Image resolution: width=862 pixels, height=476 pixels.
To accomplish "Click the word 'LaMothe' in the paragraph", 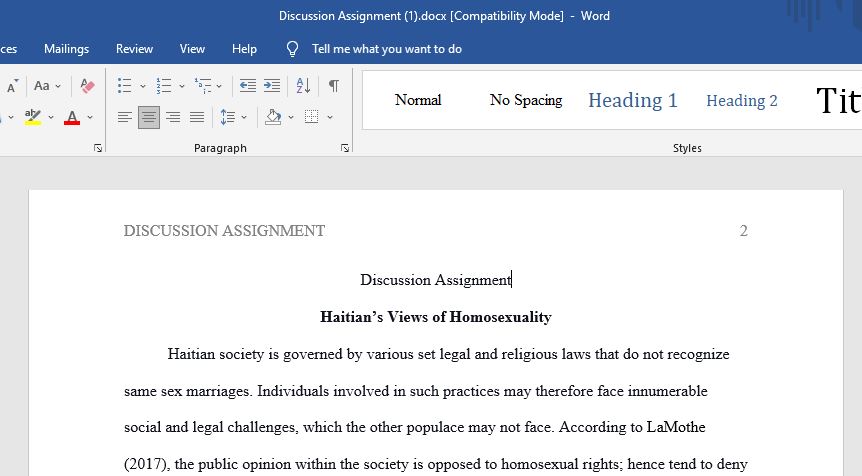I will pos(676,427).
